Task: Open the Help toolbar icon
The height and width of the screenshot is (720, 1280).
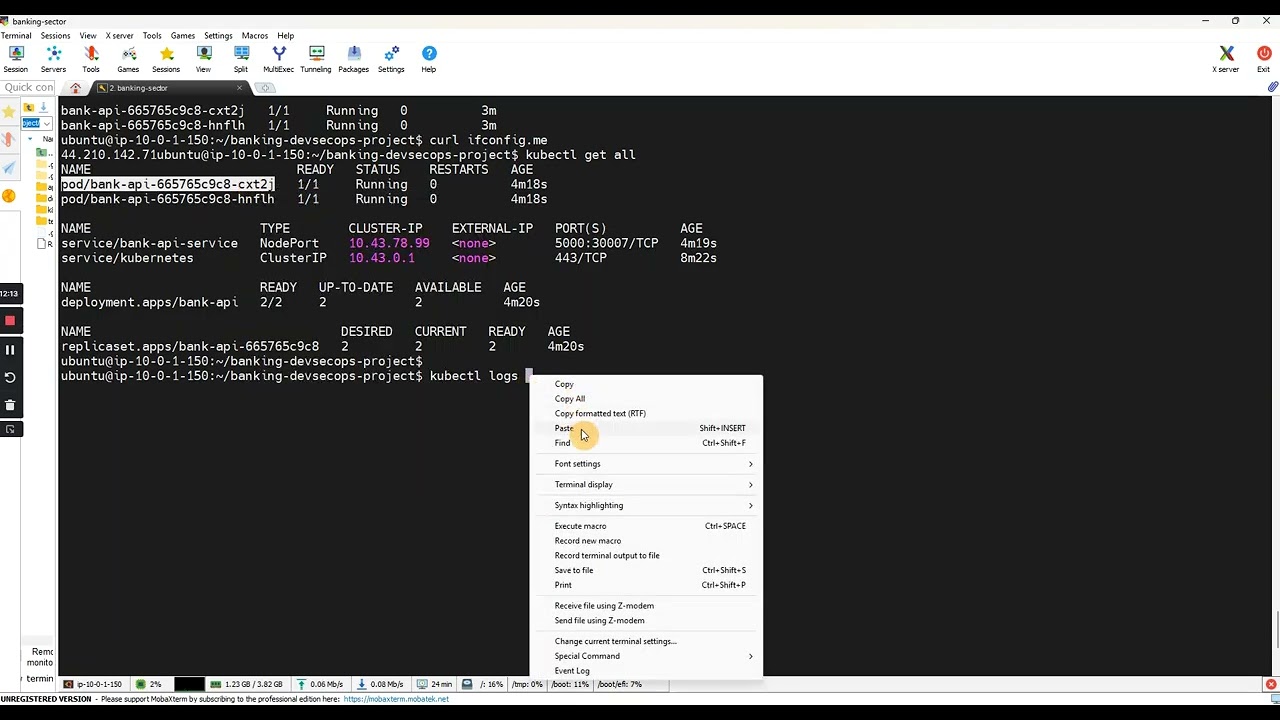Action: point(429,59)
